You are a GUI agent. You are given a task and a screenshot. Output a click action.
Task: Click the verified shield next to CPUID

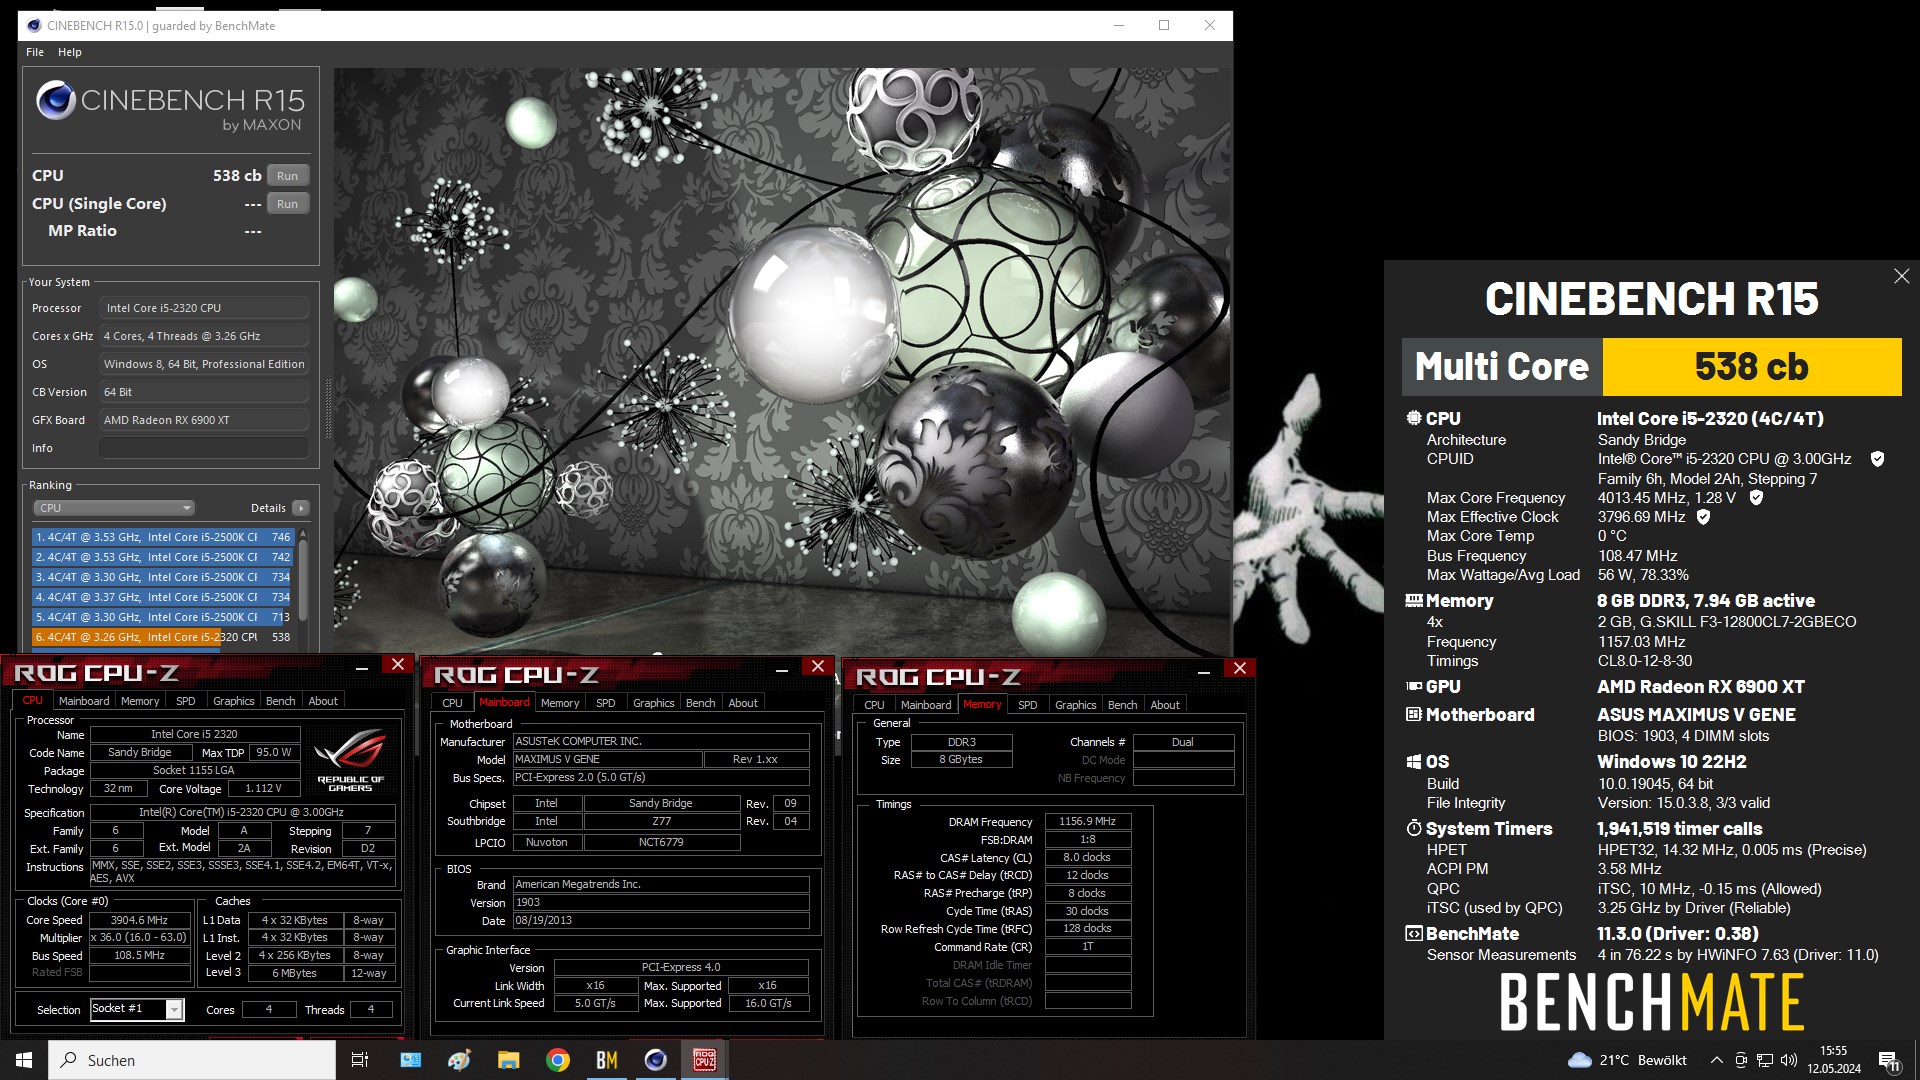pyautogui.click(x=1877, y=459)
